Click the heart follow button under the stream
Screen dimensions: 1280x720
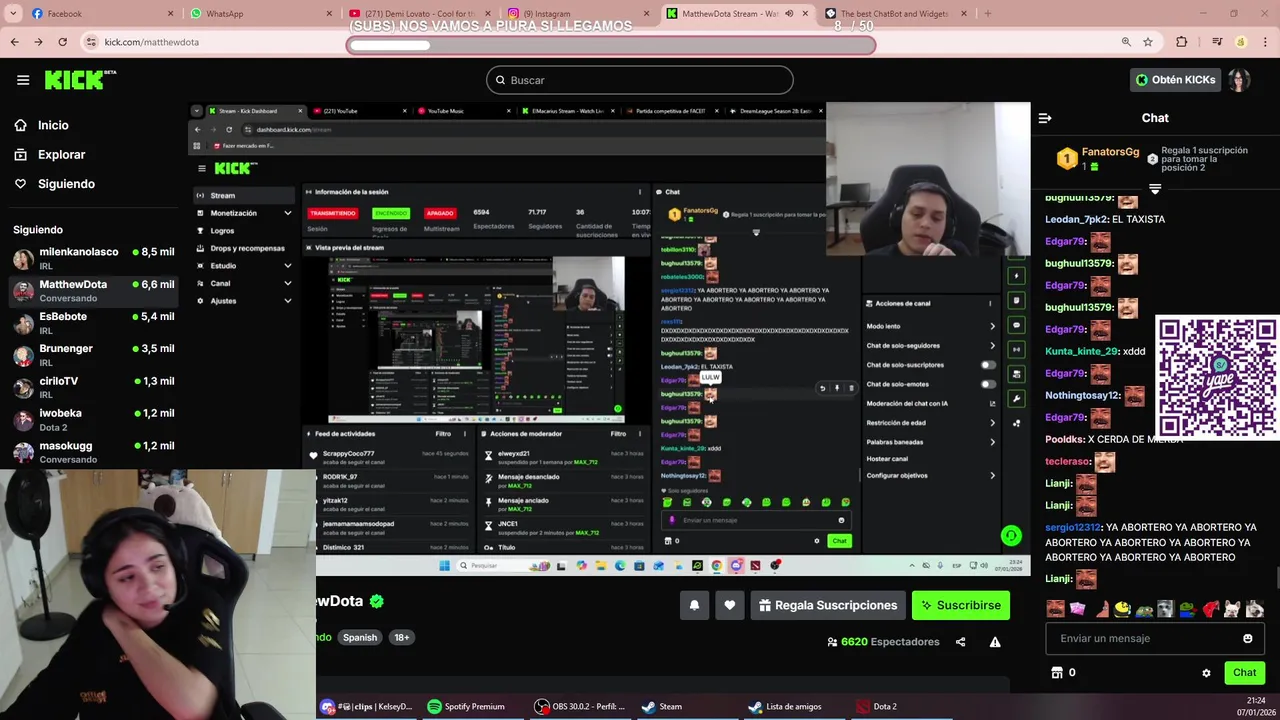coord(730,605)
